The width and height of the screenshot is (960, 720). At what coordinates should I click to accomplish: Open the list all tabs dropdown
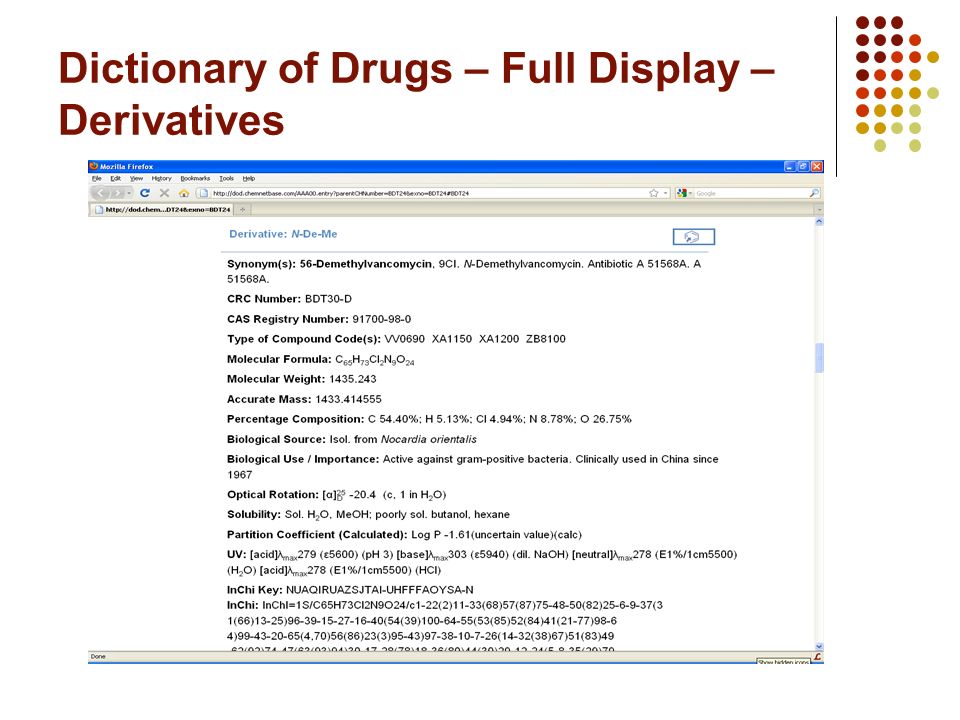[819, 209]
